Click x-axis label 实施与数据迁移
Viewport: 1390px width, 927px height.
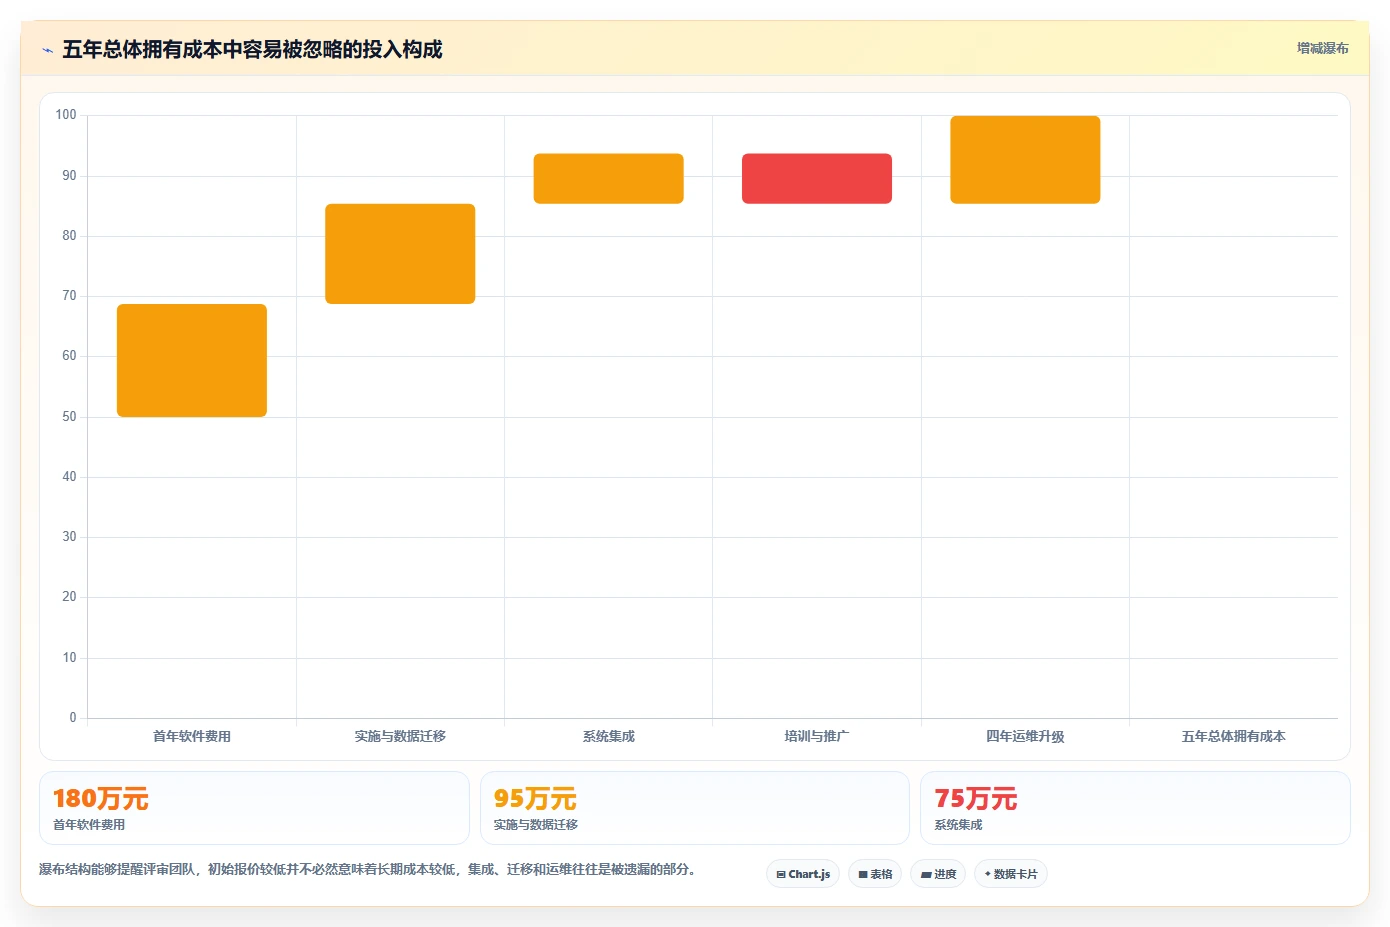pyautogui.click(x=400, y=736)
